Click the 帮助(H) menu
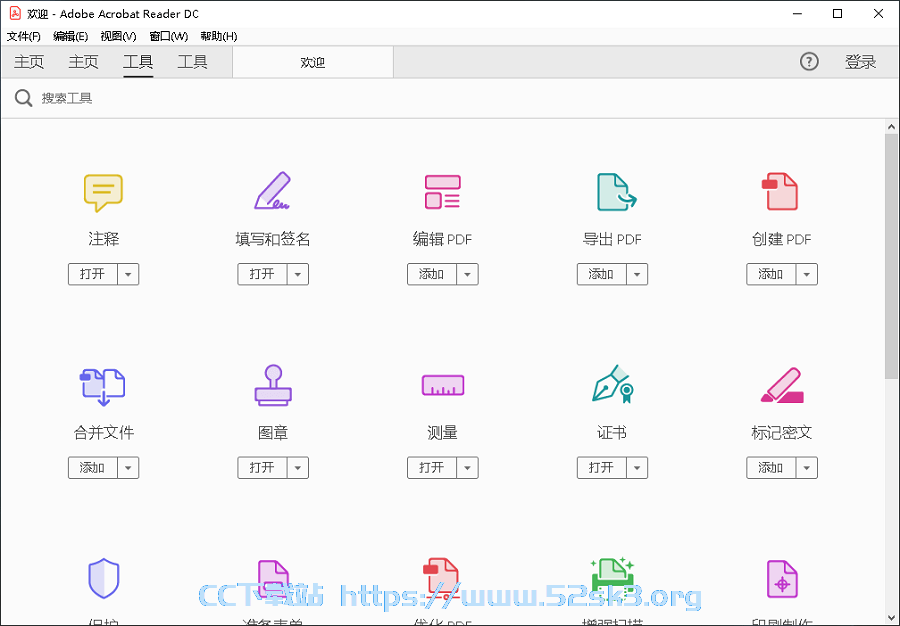 pyautogui.click(x=219, y=36)
